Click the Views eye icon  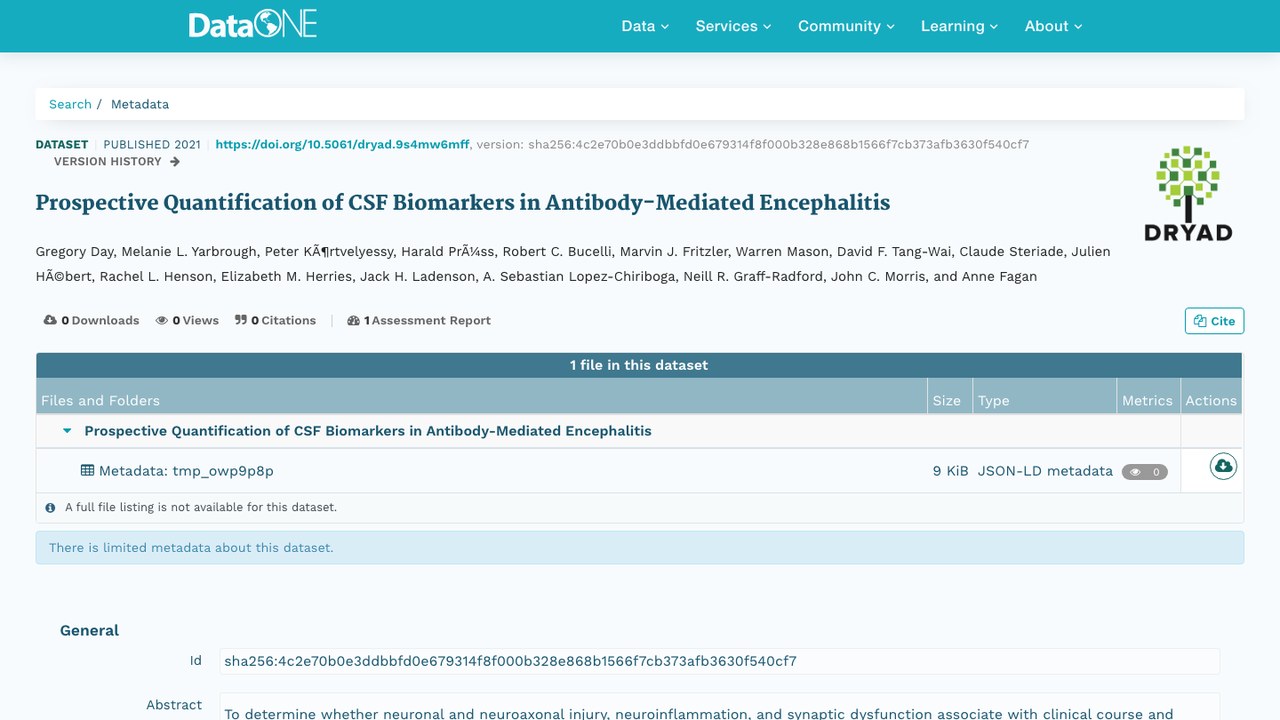(x=162, y=320)
